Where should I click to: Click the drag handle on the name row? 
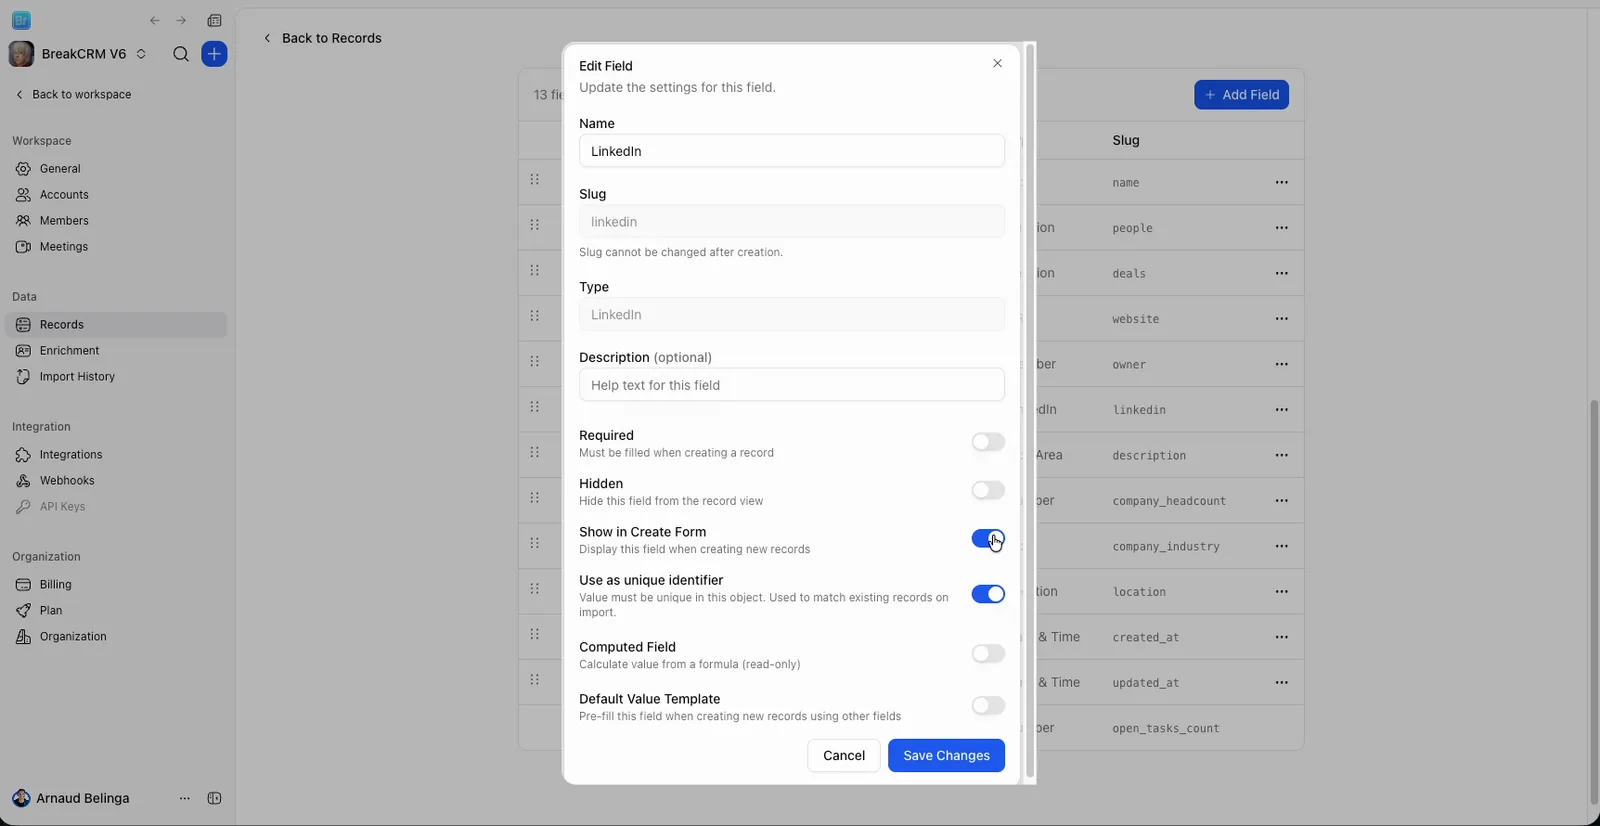coord(535,179)
